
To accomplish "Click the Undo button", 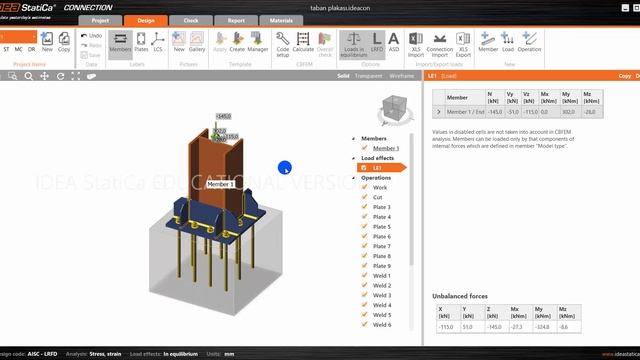I will pyautogui.click(x=91, y=36).
